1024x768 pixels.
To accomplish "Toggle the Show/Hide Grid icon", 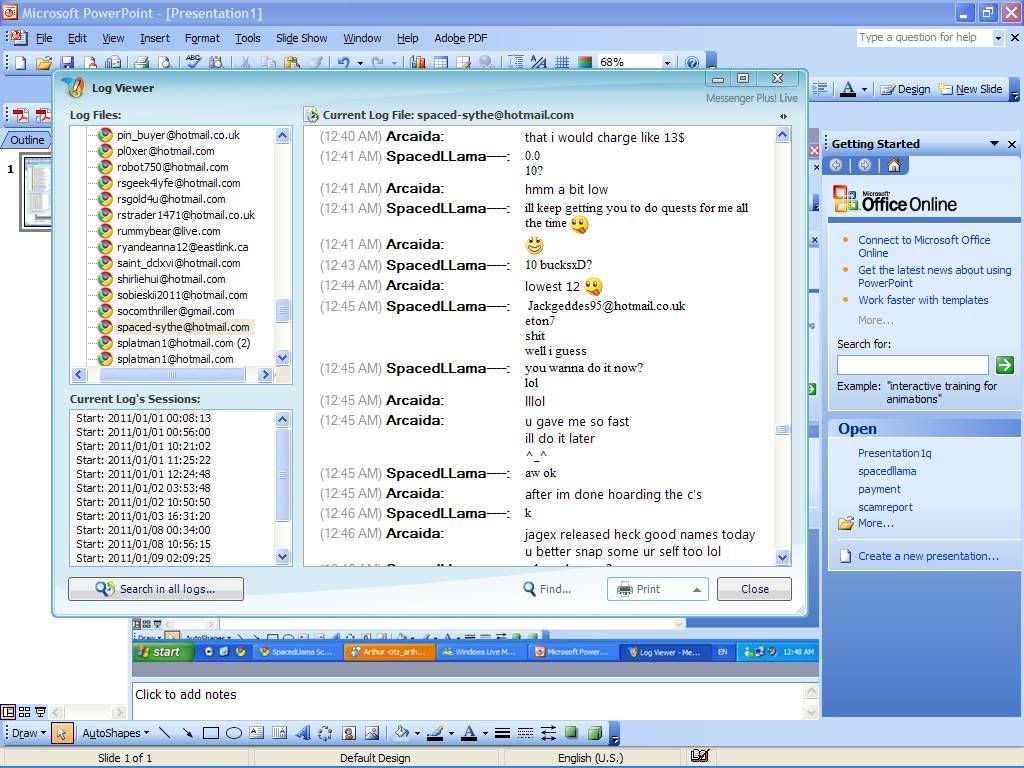I will point(562,62).
